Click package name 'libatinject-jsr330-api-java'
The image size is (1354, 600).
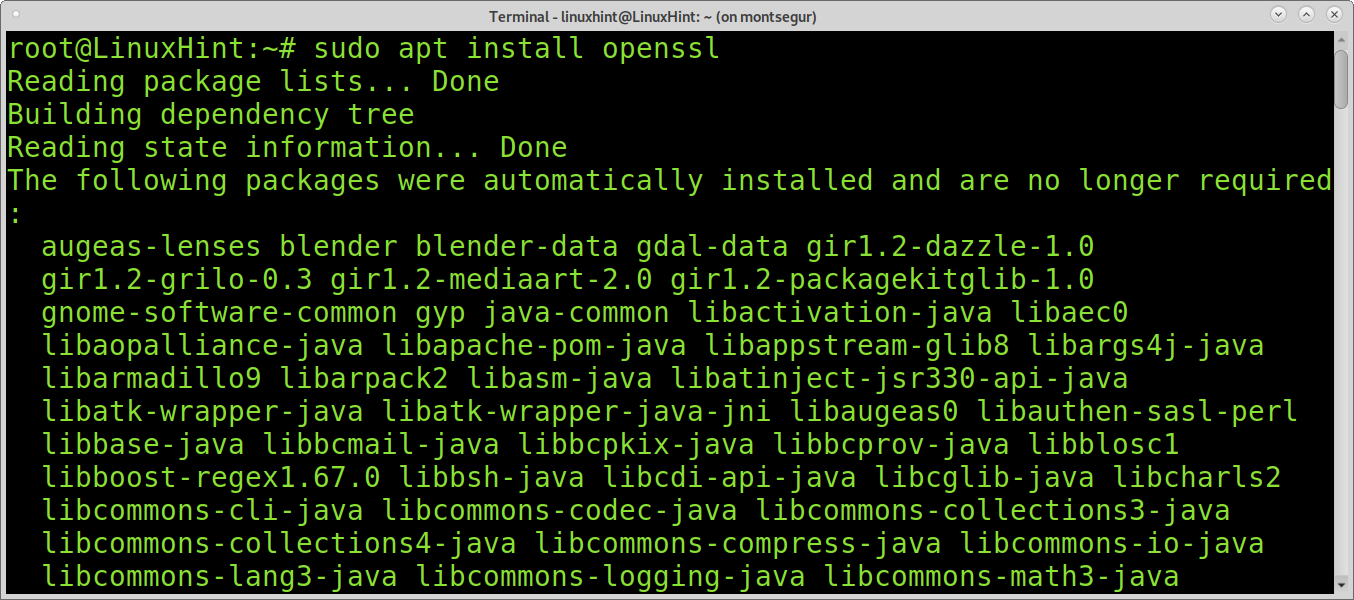point(899,378)
